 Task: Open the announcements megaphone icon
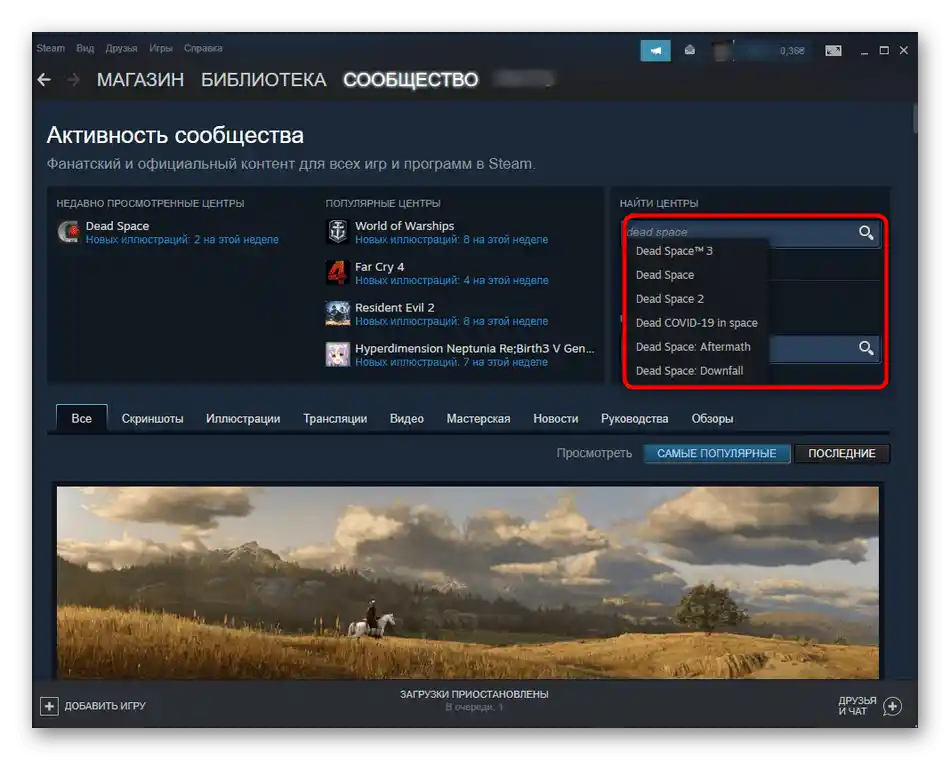pyautogui.click(x=655, y=50)
